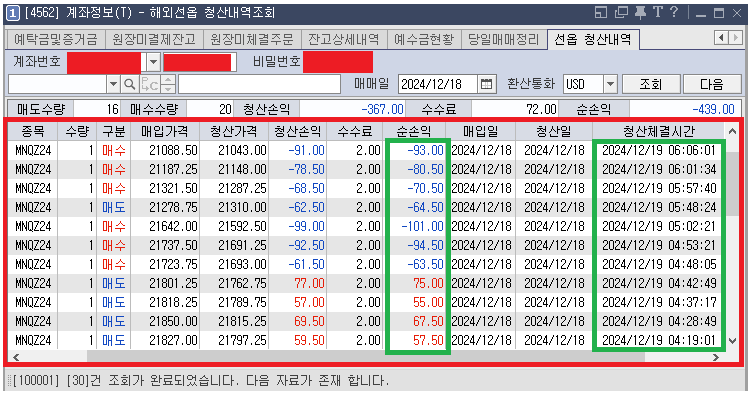This screenshot has width=751, height=396.
Task: Pin the window with the pushpin icon
Action: [640, 12]
